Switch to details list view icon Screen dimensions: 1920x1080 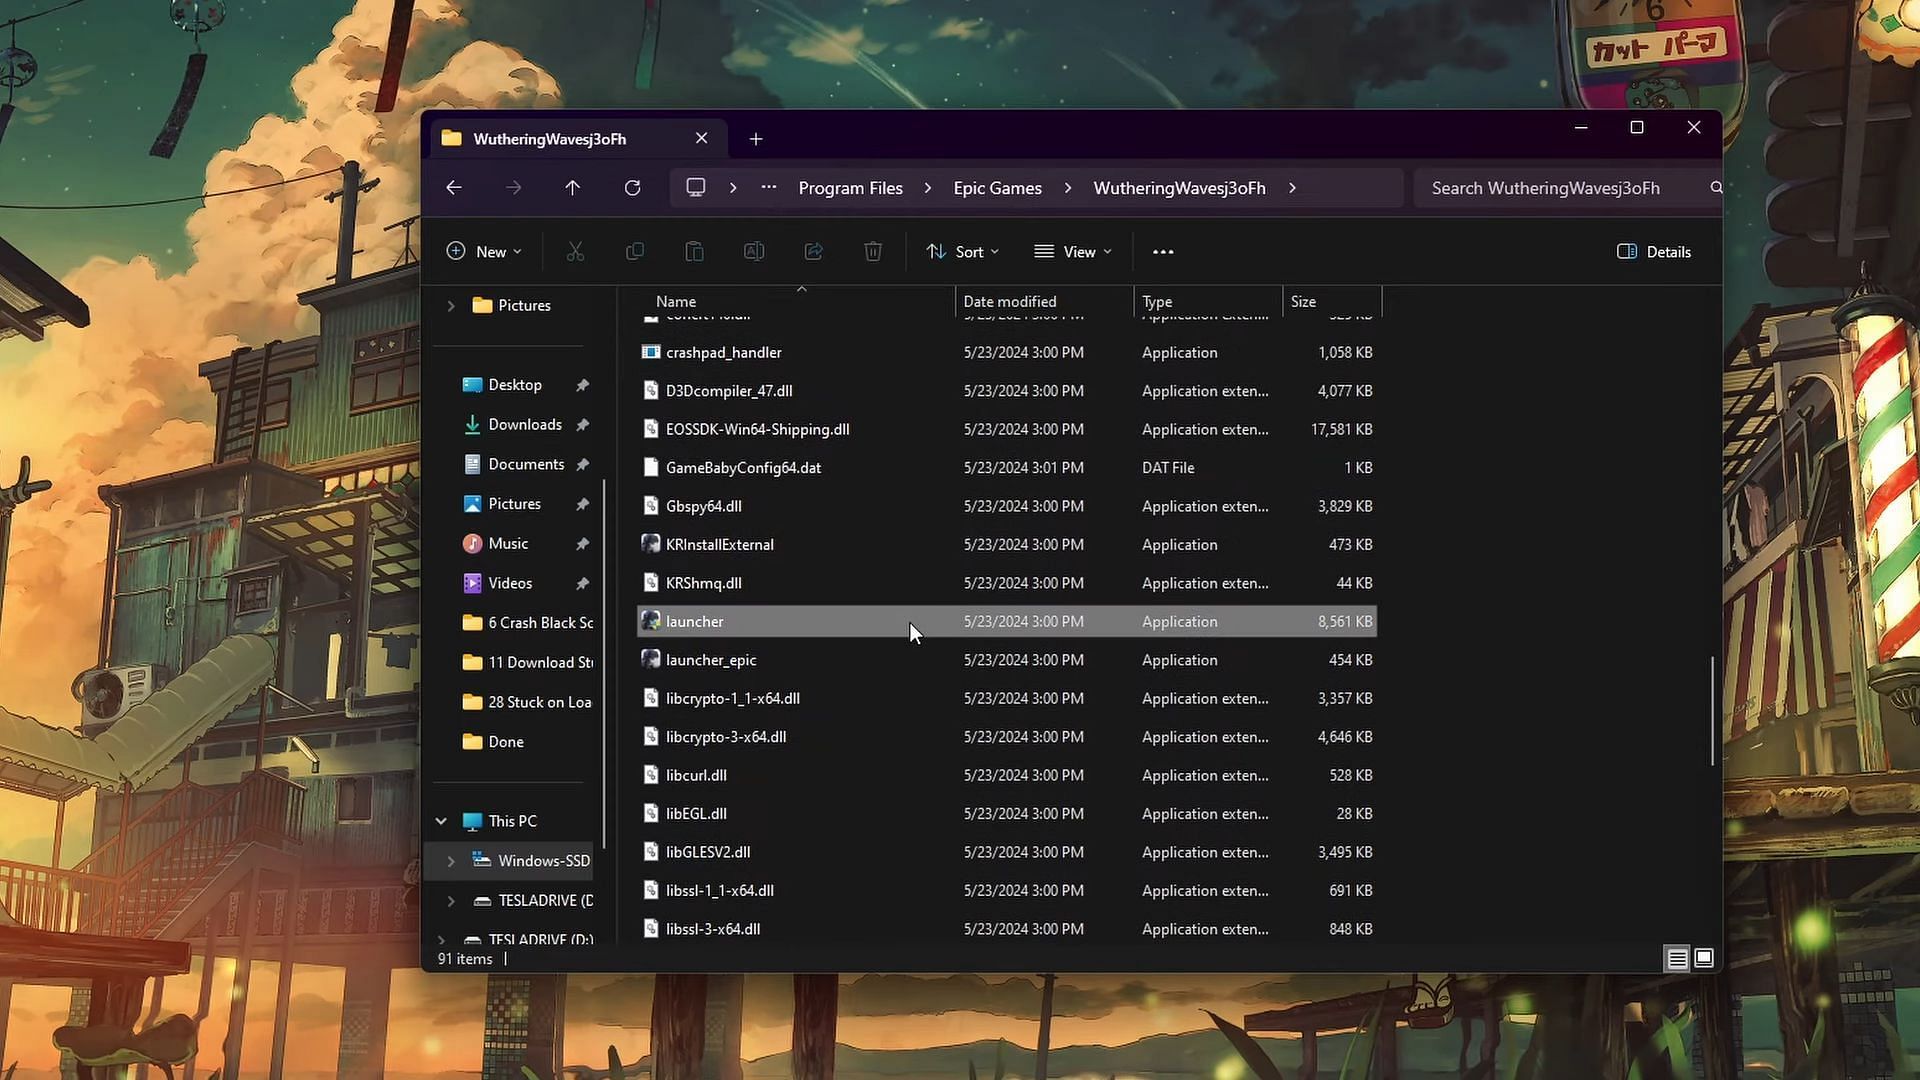pyautogui.click(x=1677, y=959)
